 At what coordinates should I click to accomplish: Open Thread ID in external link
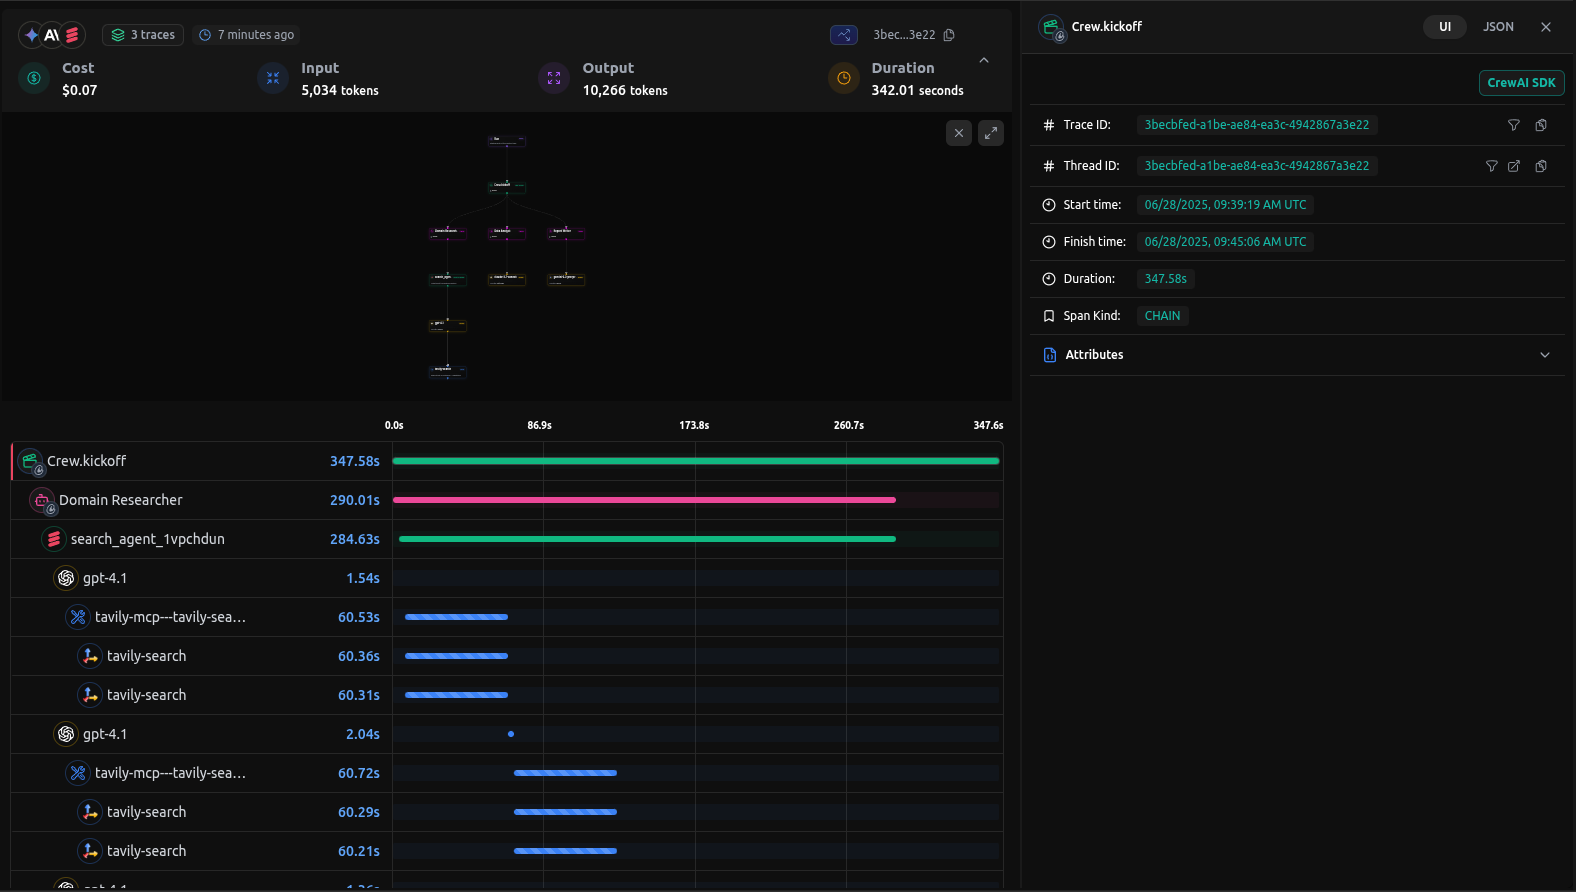(1514, 166)
